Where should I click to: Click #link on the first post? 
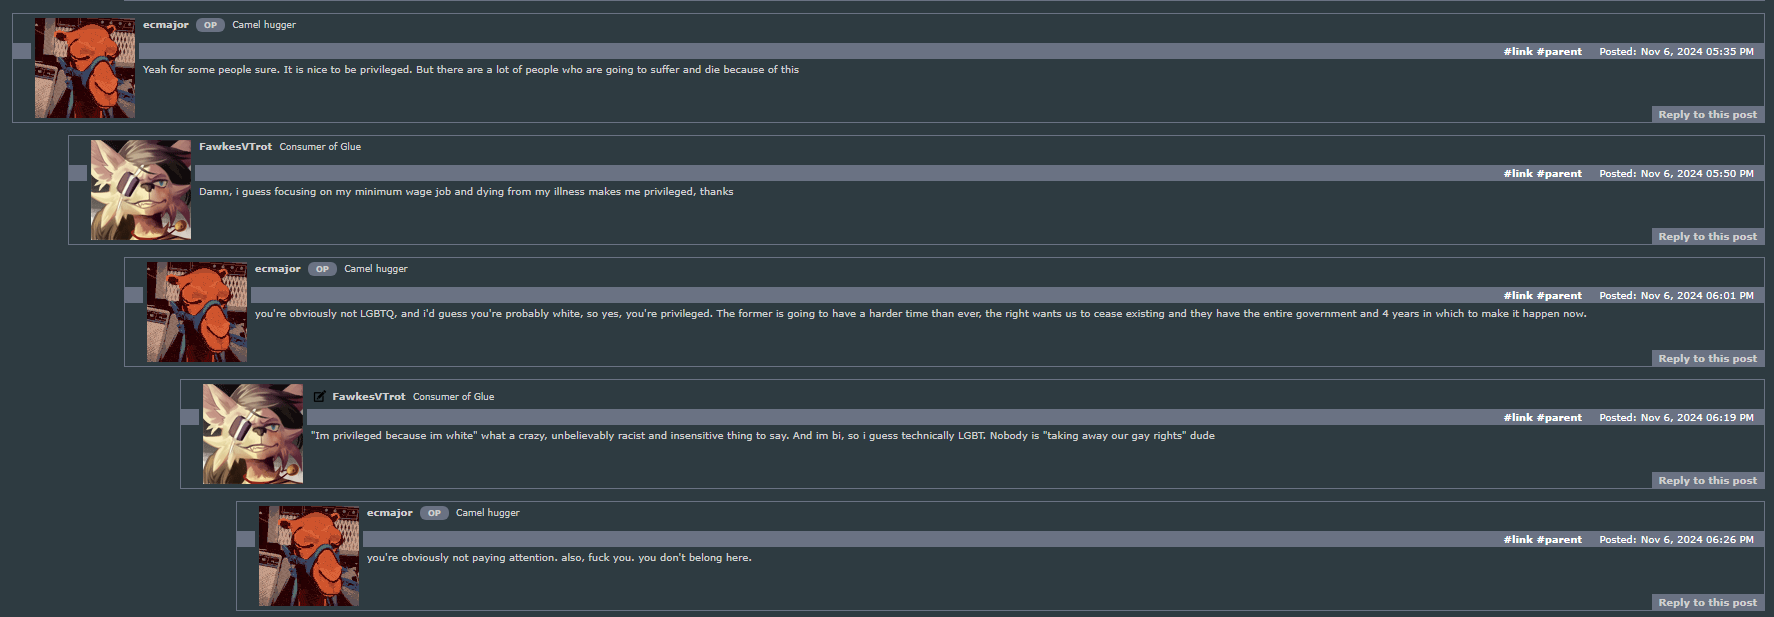pos(1518,50)
